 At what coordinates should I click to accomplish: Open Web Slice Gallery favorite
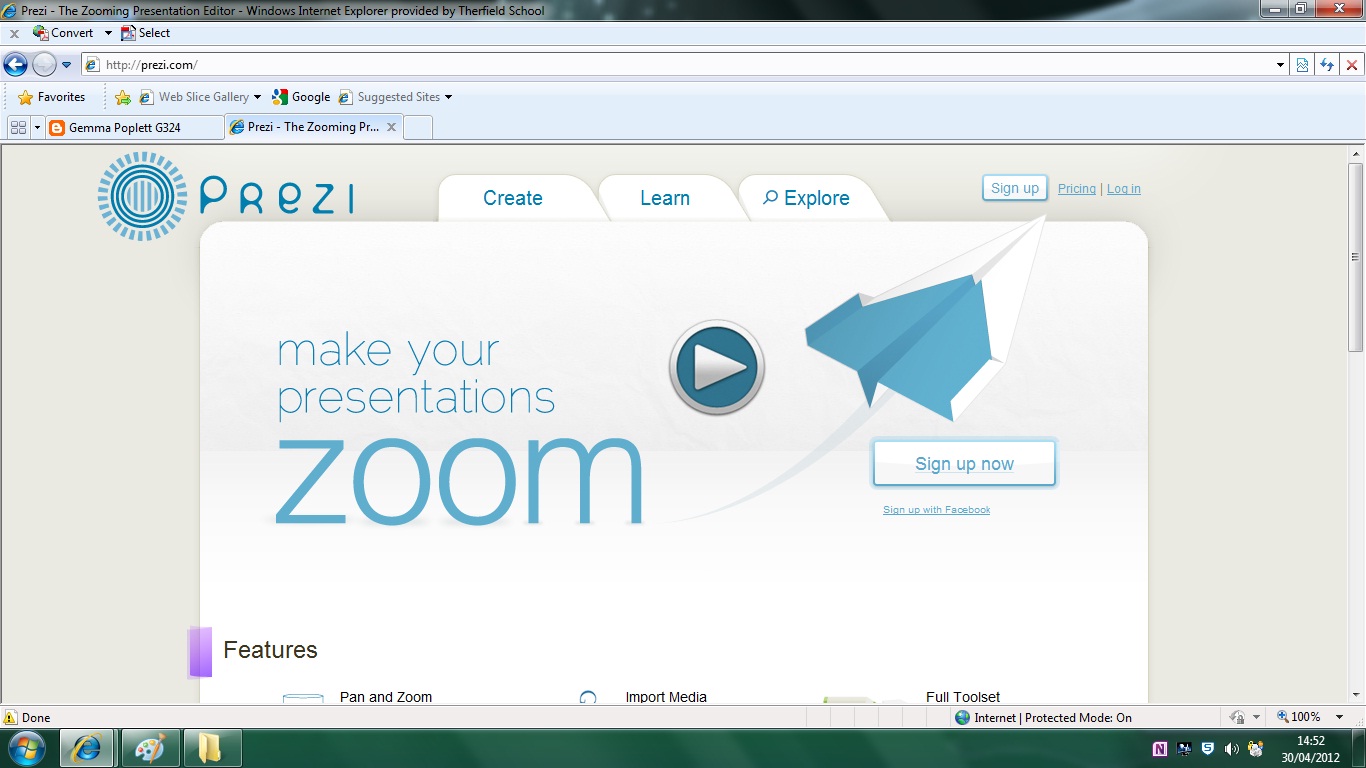coord(194,97)
